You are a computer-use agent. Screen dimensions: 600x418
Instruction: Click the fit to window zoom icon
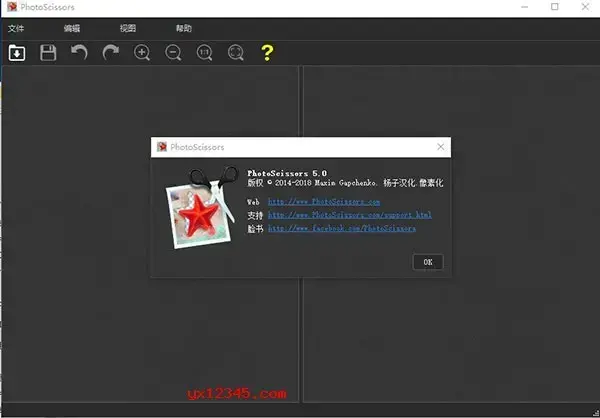pyautogui.click(x=236, y=52)
